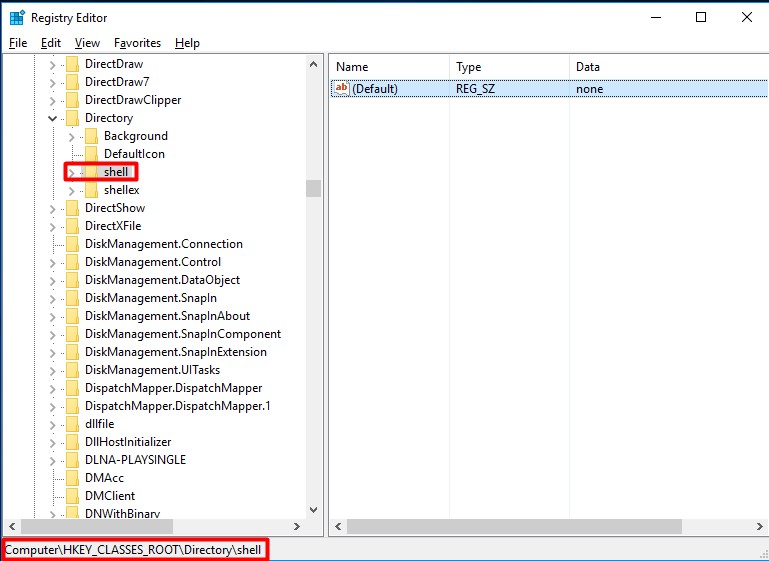The image size is (769, 561).
Task: Click the Directory folder icon
Action: [x=72, y=118]
